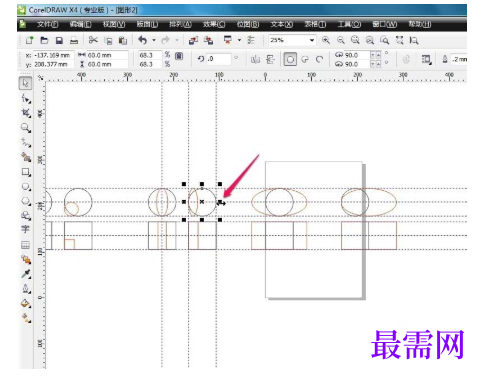Screen dimensions: 483x376
Task: Select the Zoom tool in toolbox
Action: (x=26, y=128)
